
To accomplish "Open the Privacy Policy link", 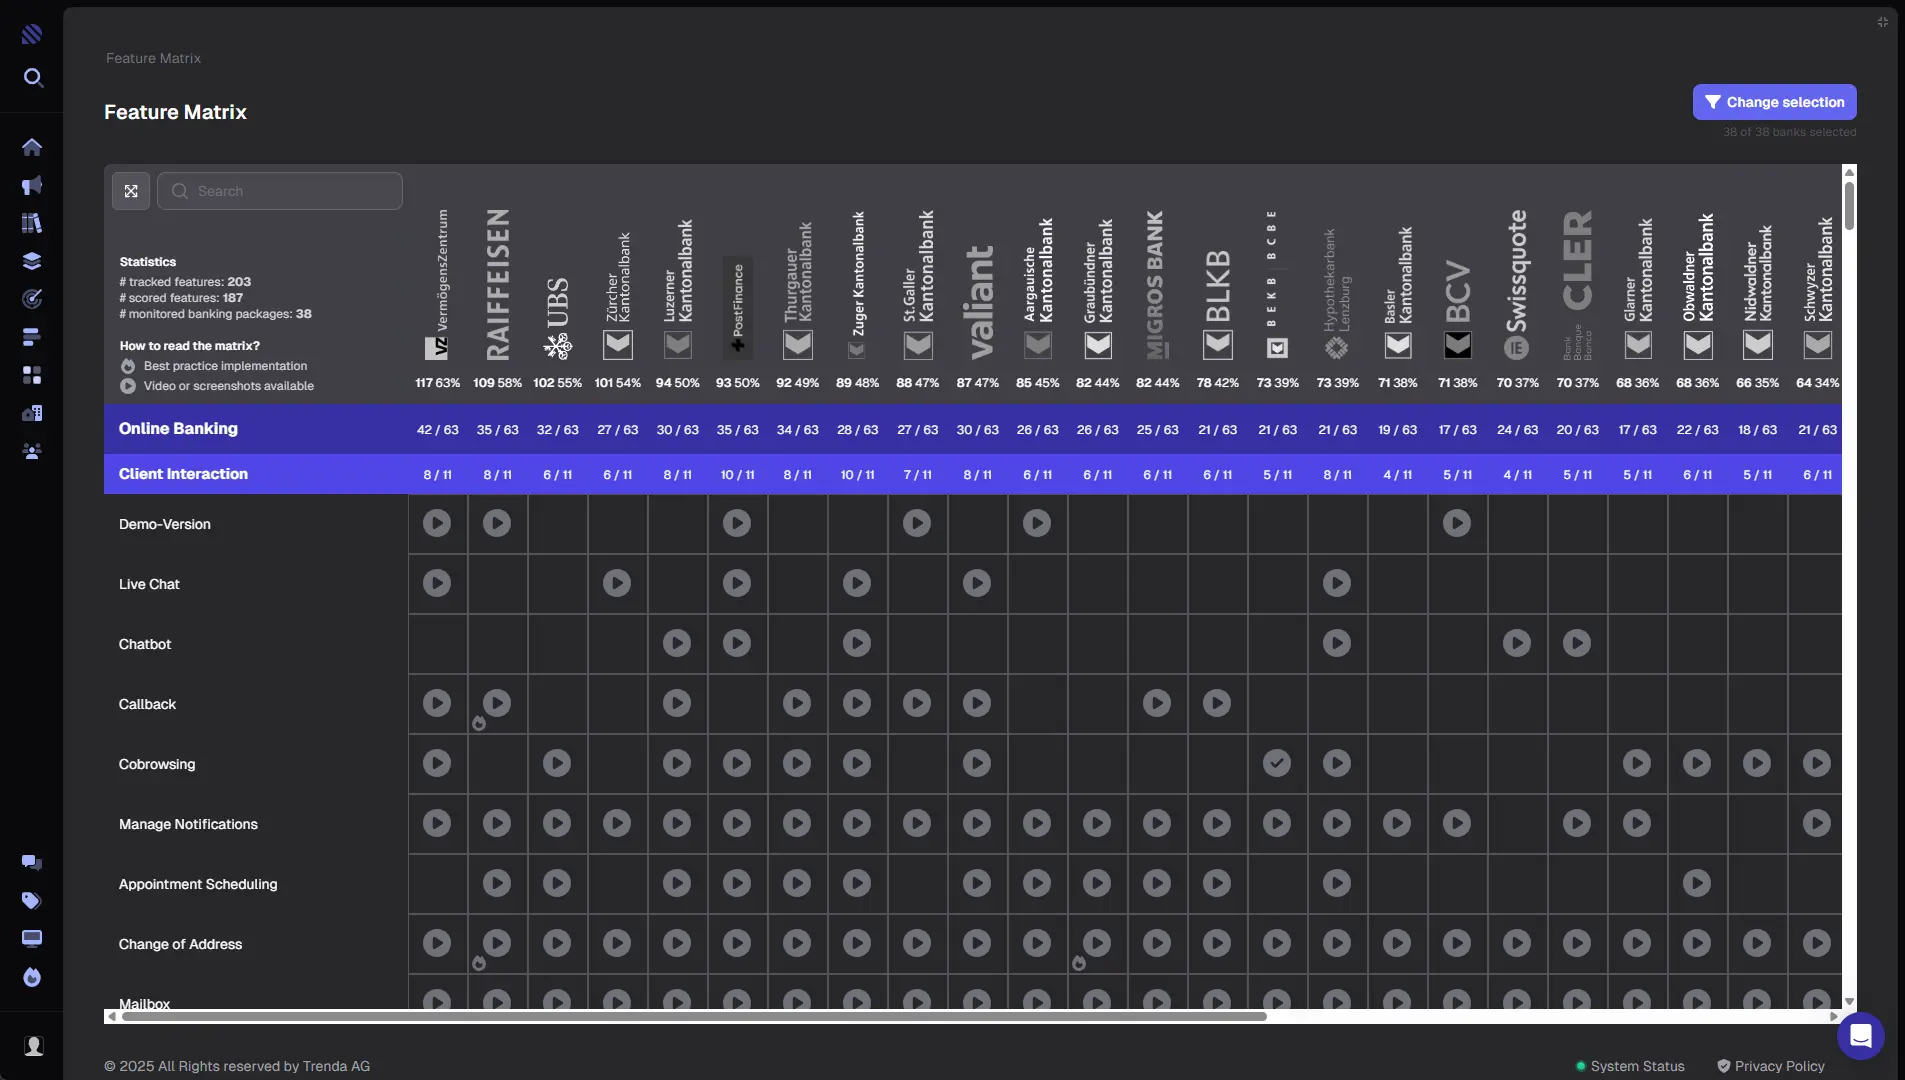I will [x=1779, y=1066].
